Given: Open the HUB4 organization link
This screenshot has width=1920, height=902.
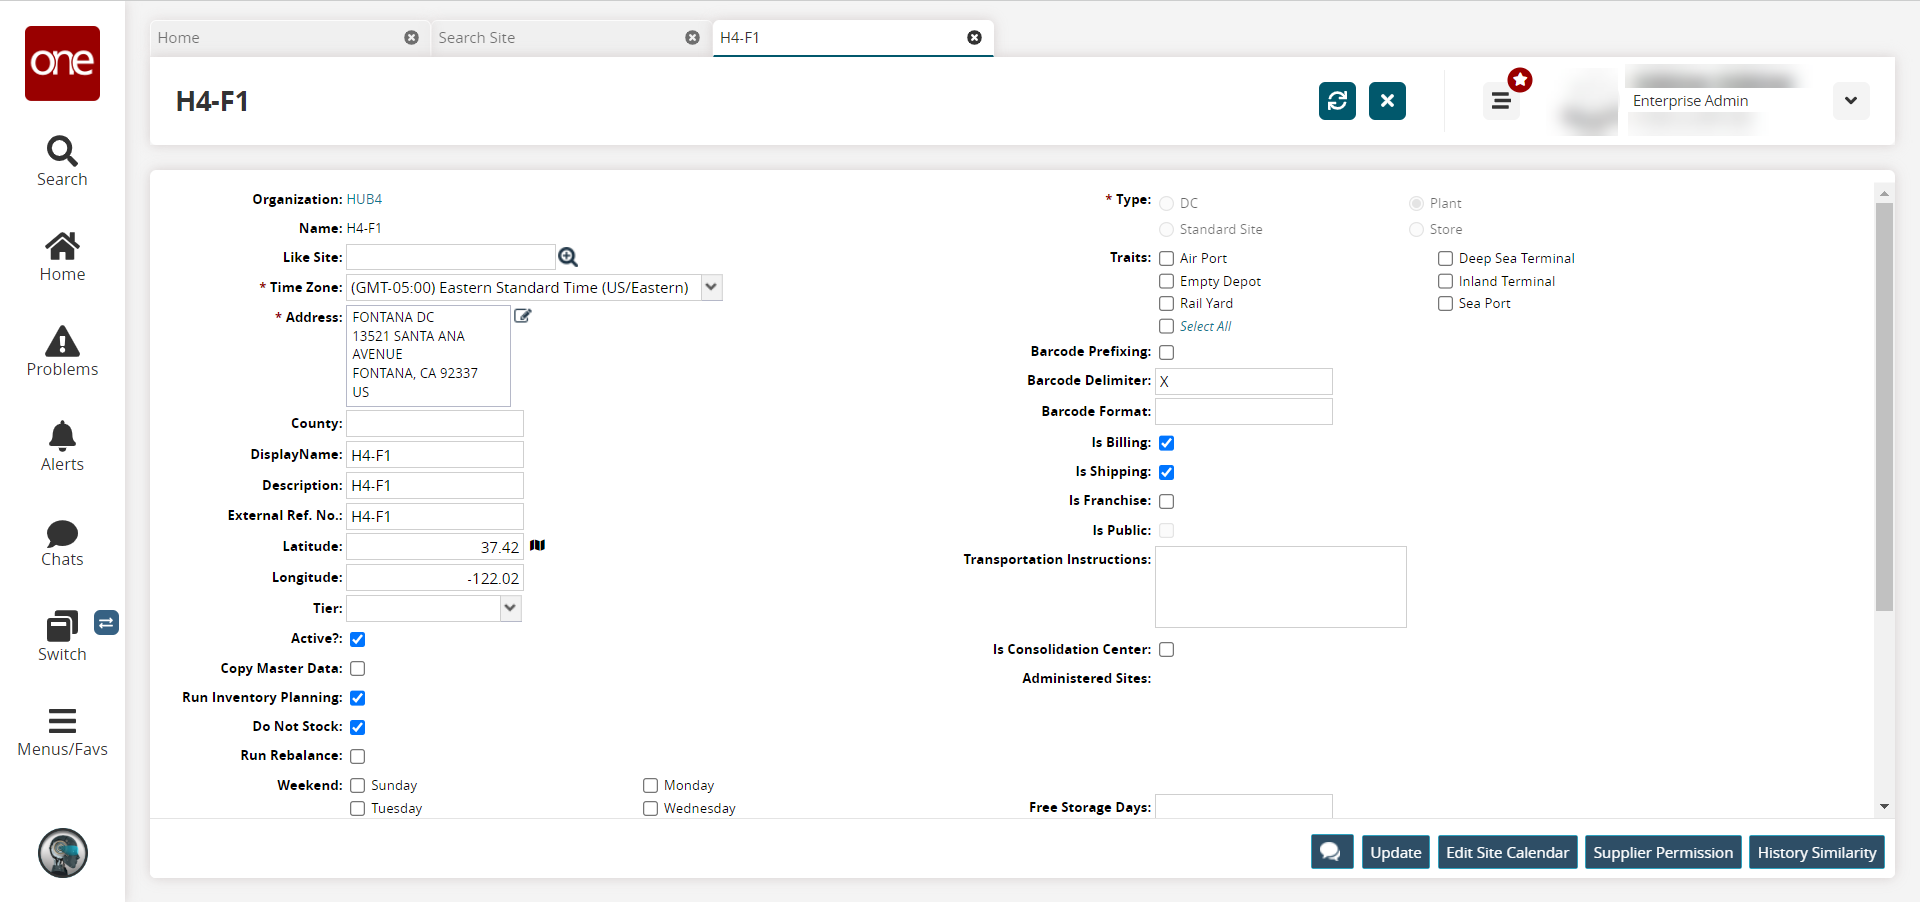Looking at the screenshot, I should [364, 200].
